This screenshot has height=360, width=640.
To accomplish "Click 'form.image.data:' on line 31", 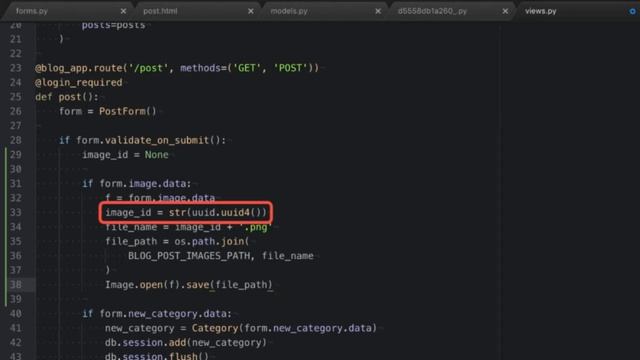I will click(x=145, y=184).
